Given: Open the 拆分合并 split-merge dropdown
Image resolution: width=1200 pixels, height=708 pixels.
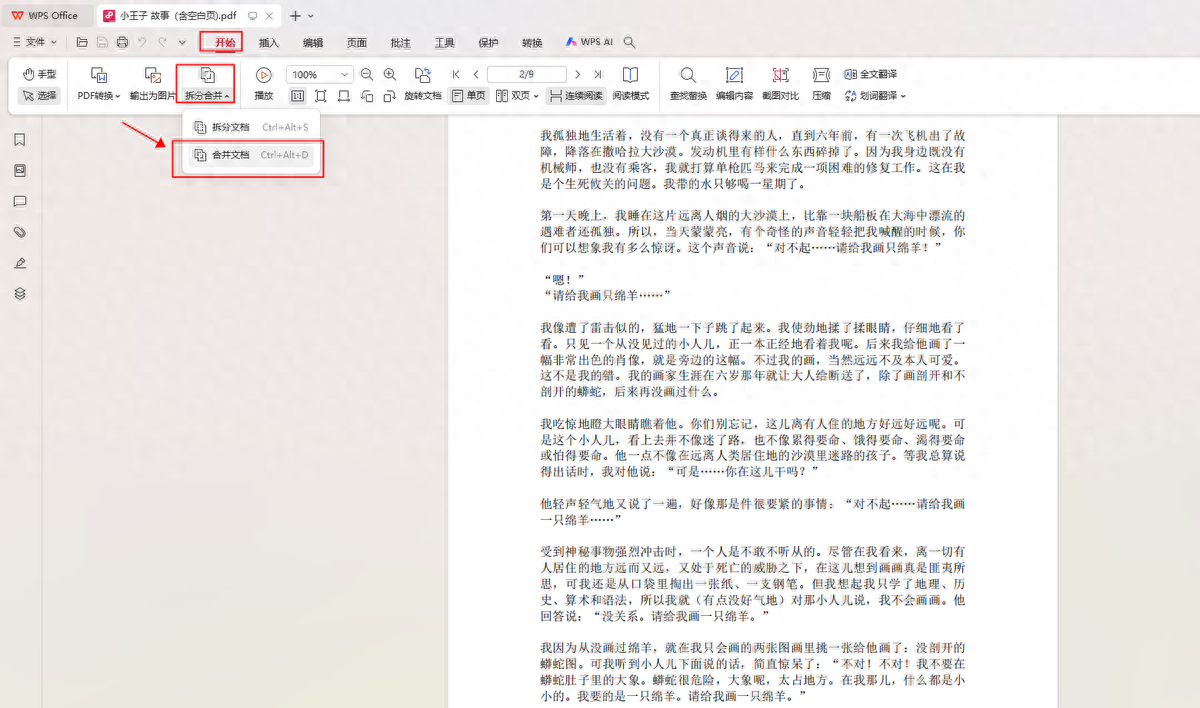Looking at the screenshot, I should [207, 84].
